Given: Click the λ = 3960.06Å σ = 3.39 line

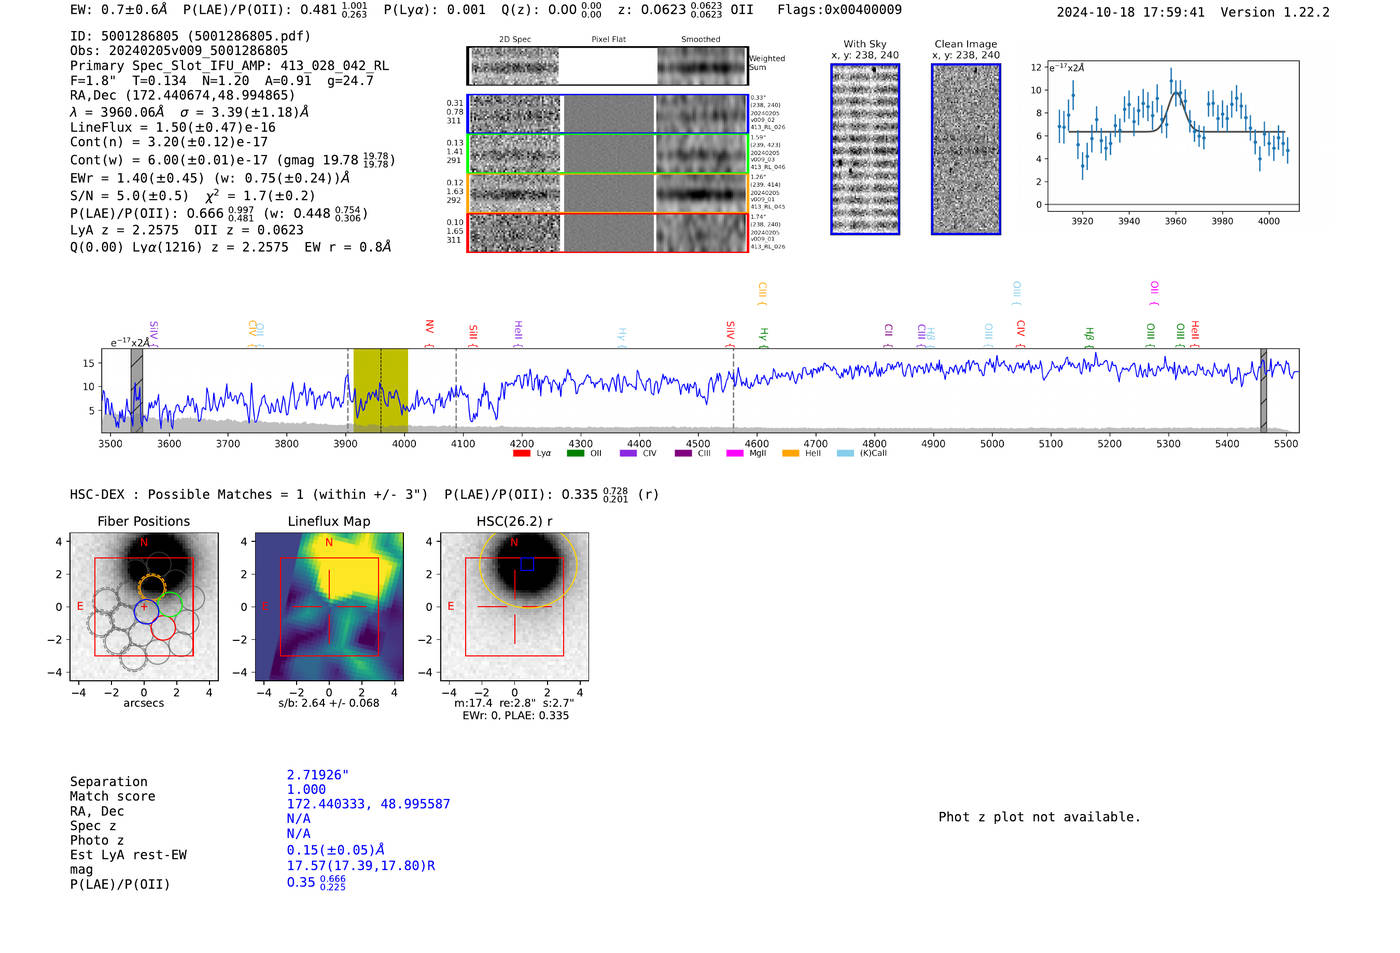Looking at the screenshot, I should pos(189,112).
